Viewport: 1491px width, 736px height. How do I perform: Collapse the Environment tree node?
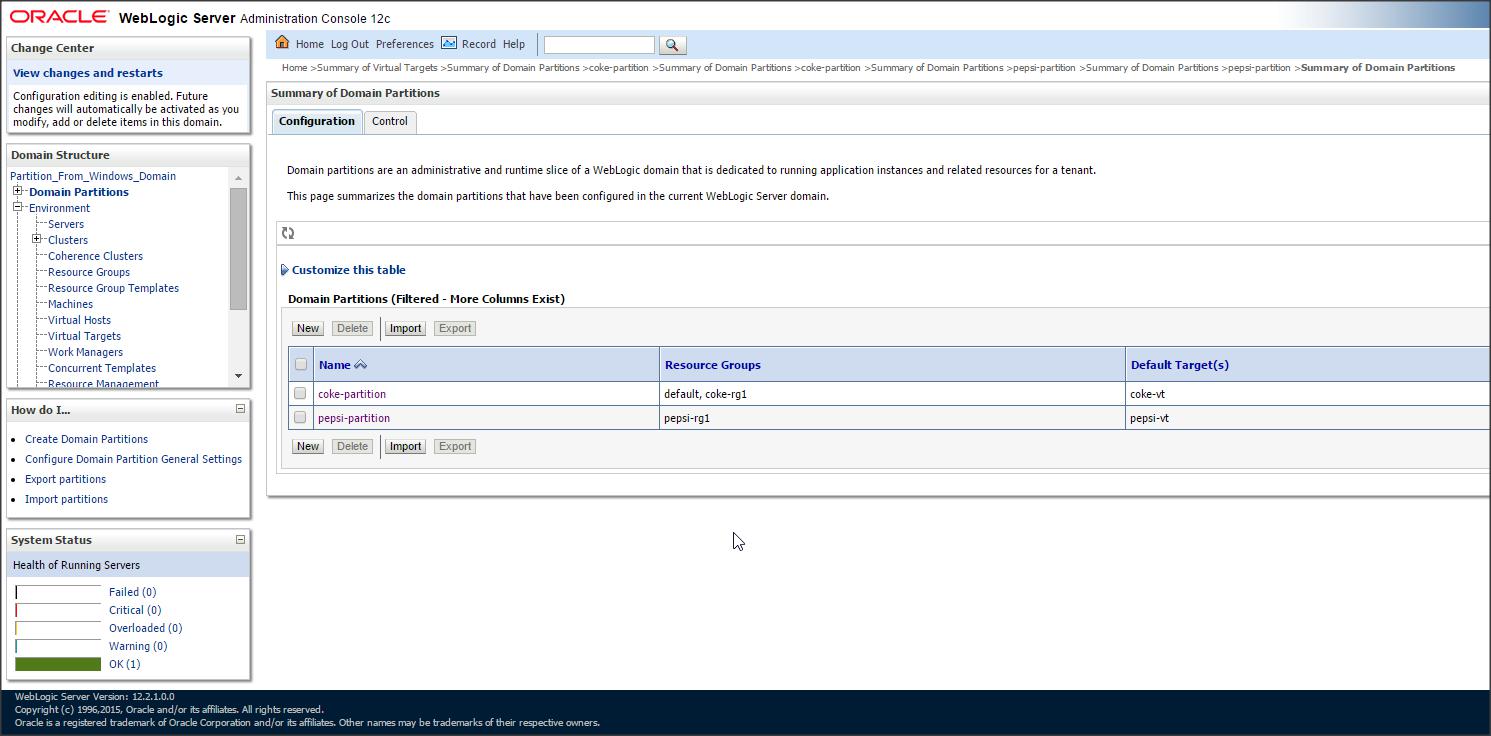[x=17, y=207]
